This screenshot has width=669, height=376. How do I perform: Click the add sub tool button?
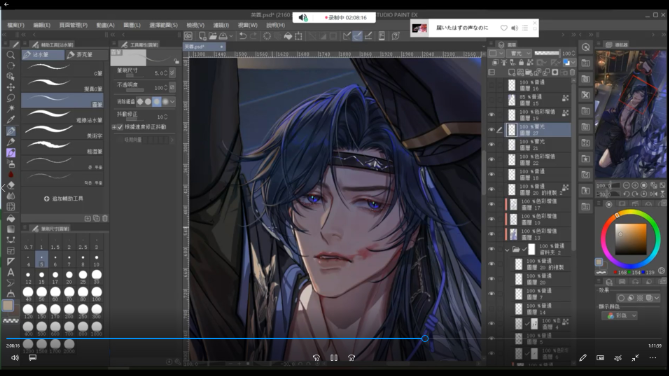63,199
